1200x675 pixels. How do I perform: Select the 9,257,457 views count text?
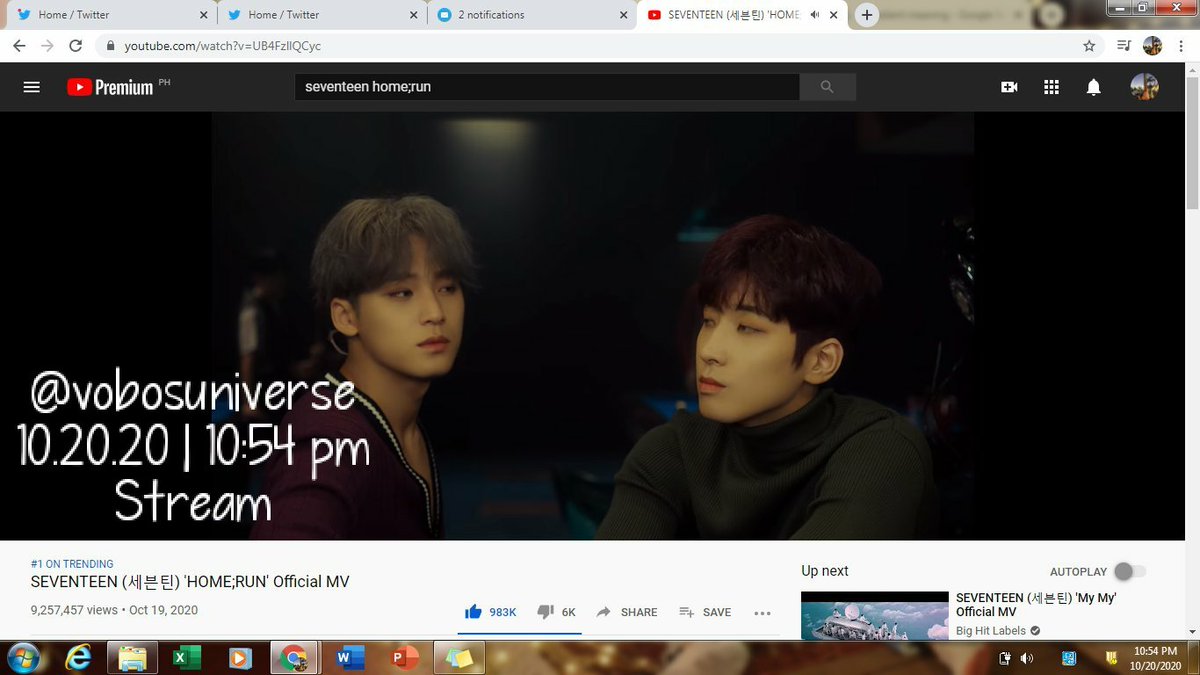point(75,610)
